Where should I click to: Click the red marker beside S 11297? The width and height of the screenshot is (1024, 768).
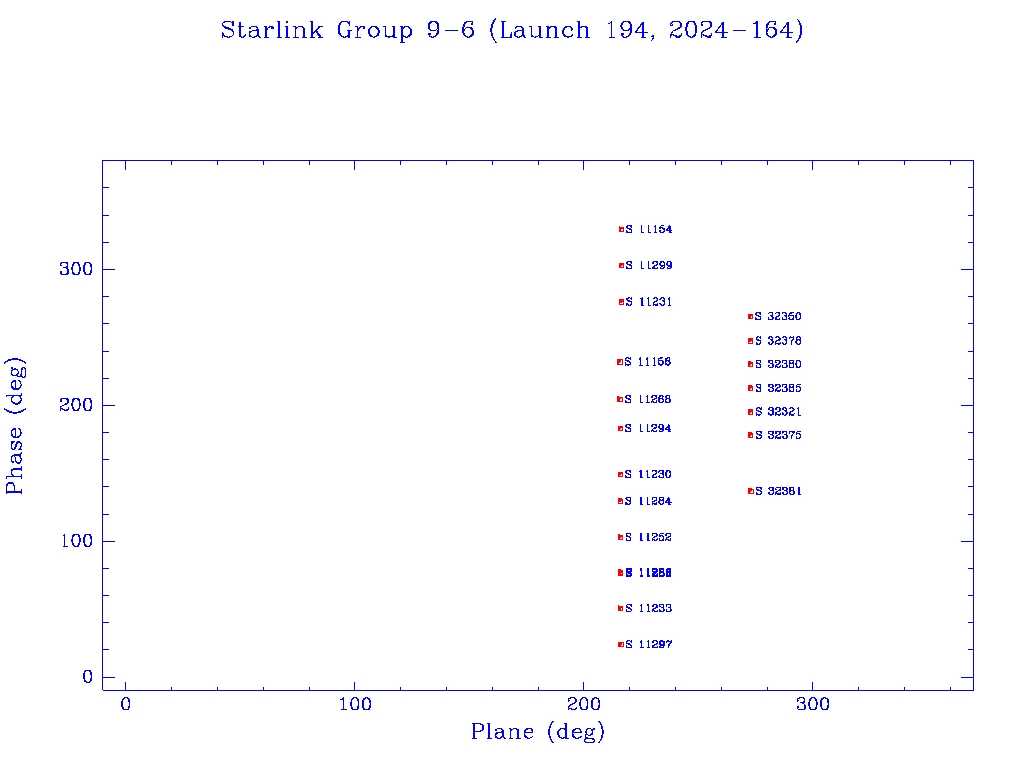620,645
